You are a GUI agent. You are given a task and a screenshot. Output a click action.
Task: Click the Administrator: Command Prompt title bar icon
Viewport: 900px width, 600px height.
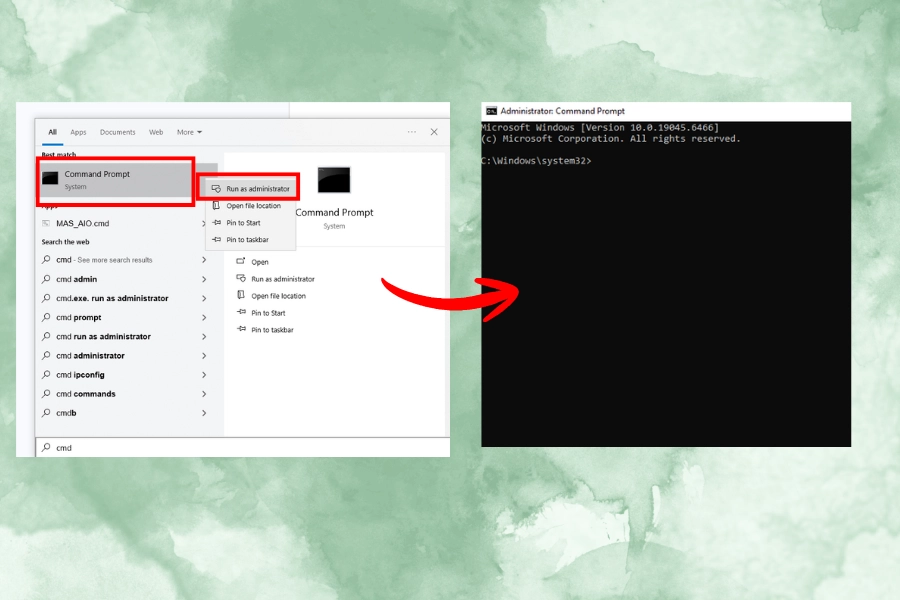coord(491,111)
